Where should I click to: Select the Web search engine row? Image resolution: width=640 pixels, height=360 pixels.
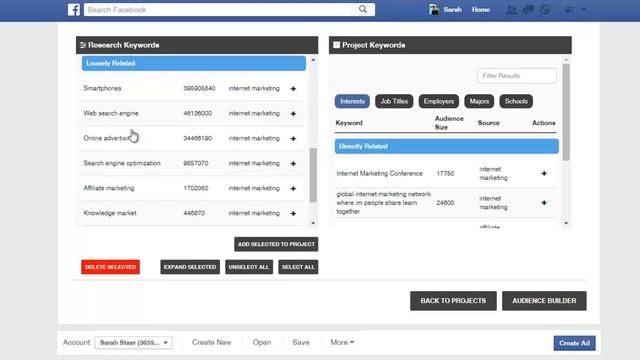pyautogui.click(x=193, y=113)
